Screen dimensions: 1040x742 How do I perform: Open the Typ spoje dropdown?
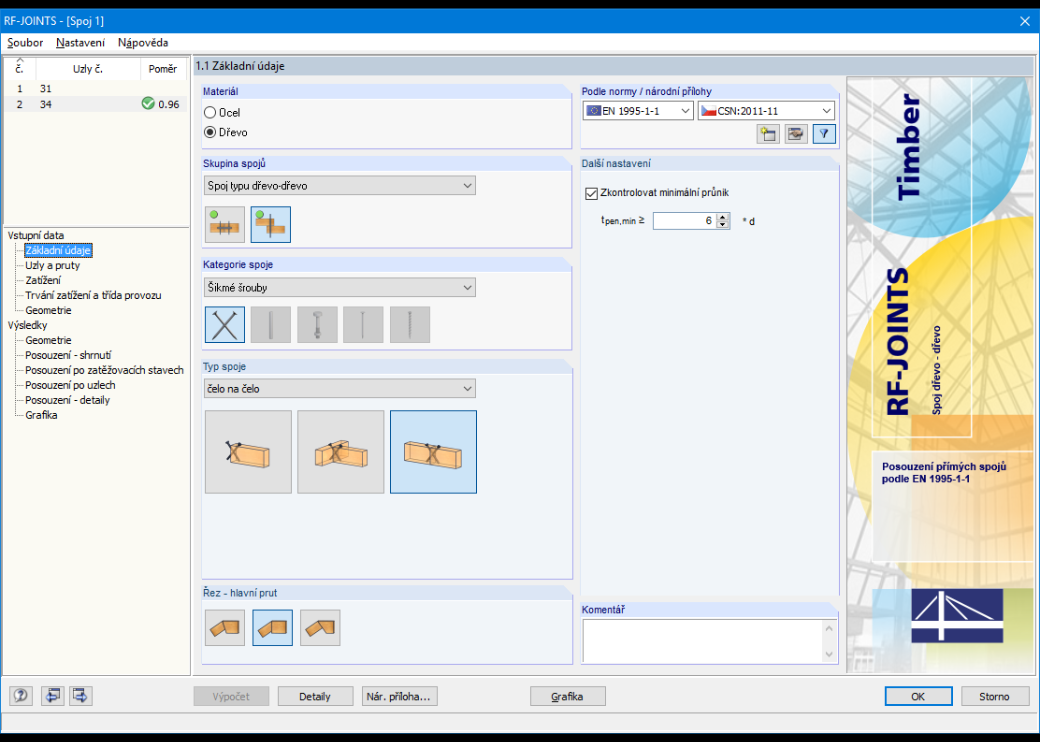340,389
